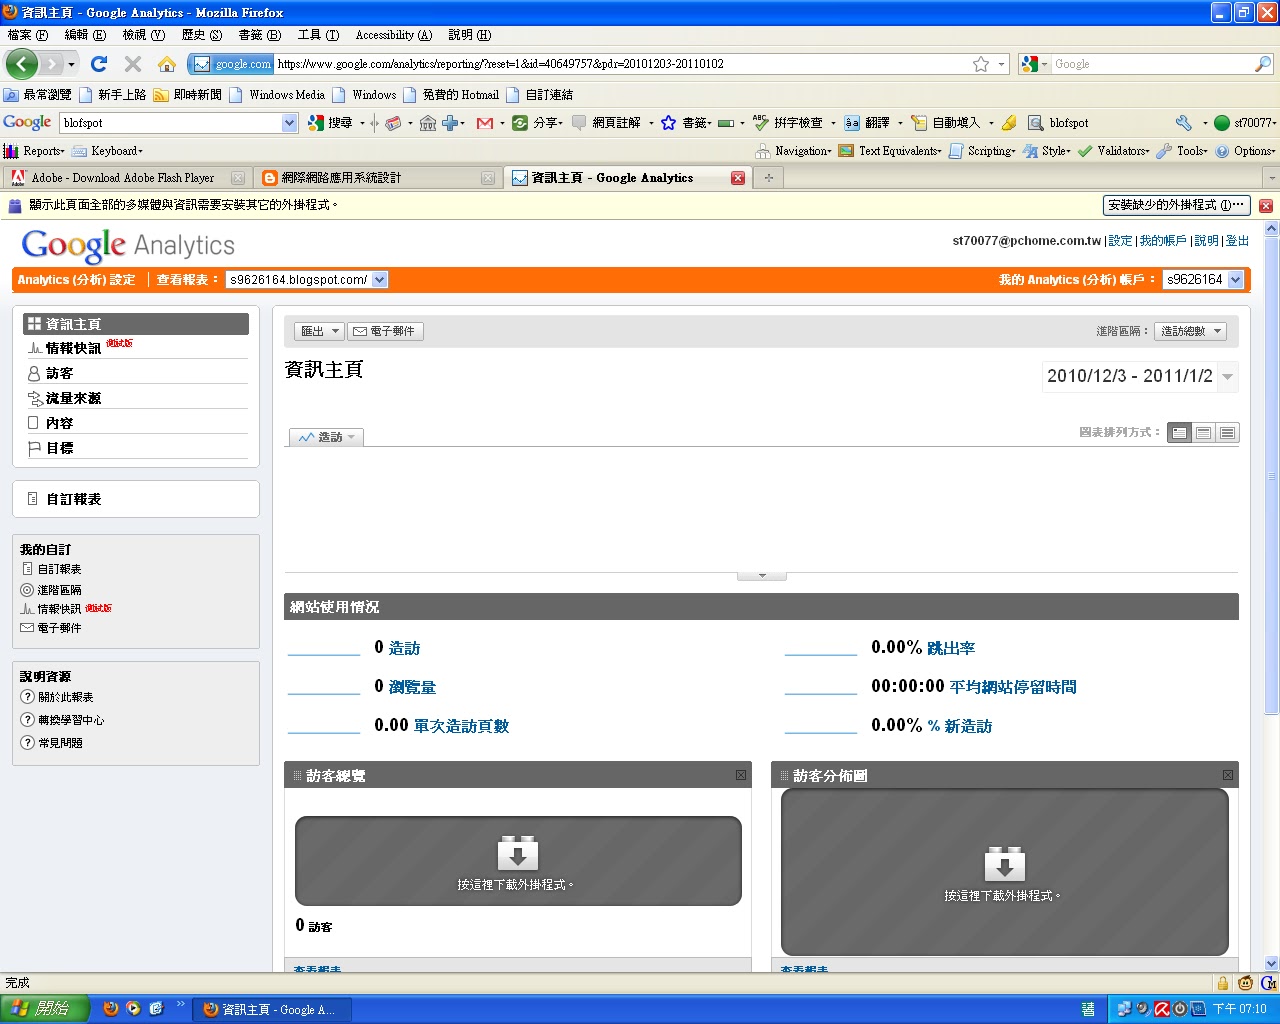Viewport: 1280px width, 1024px height.
Task: Select the first chart layout view
Action: tap(1180, 433)
